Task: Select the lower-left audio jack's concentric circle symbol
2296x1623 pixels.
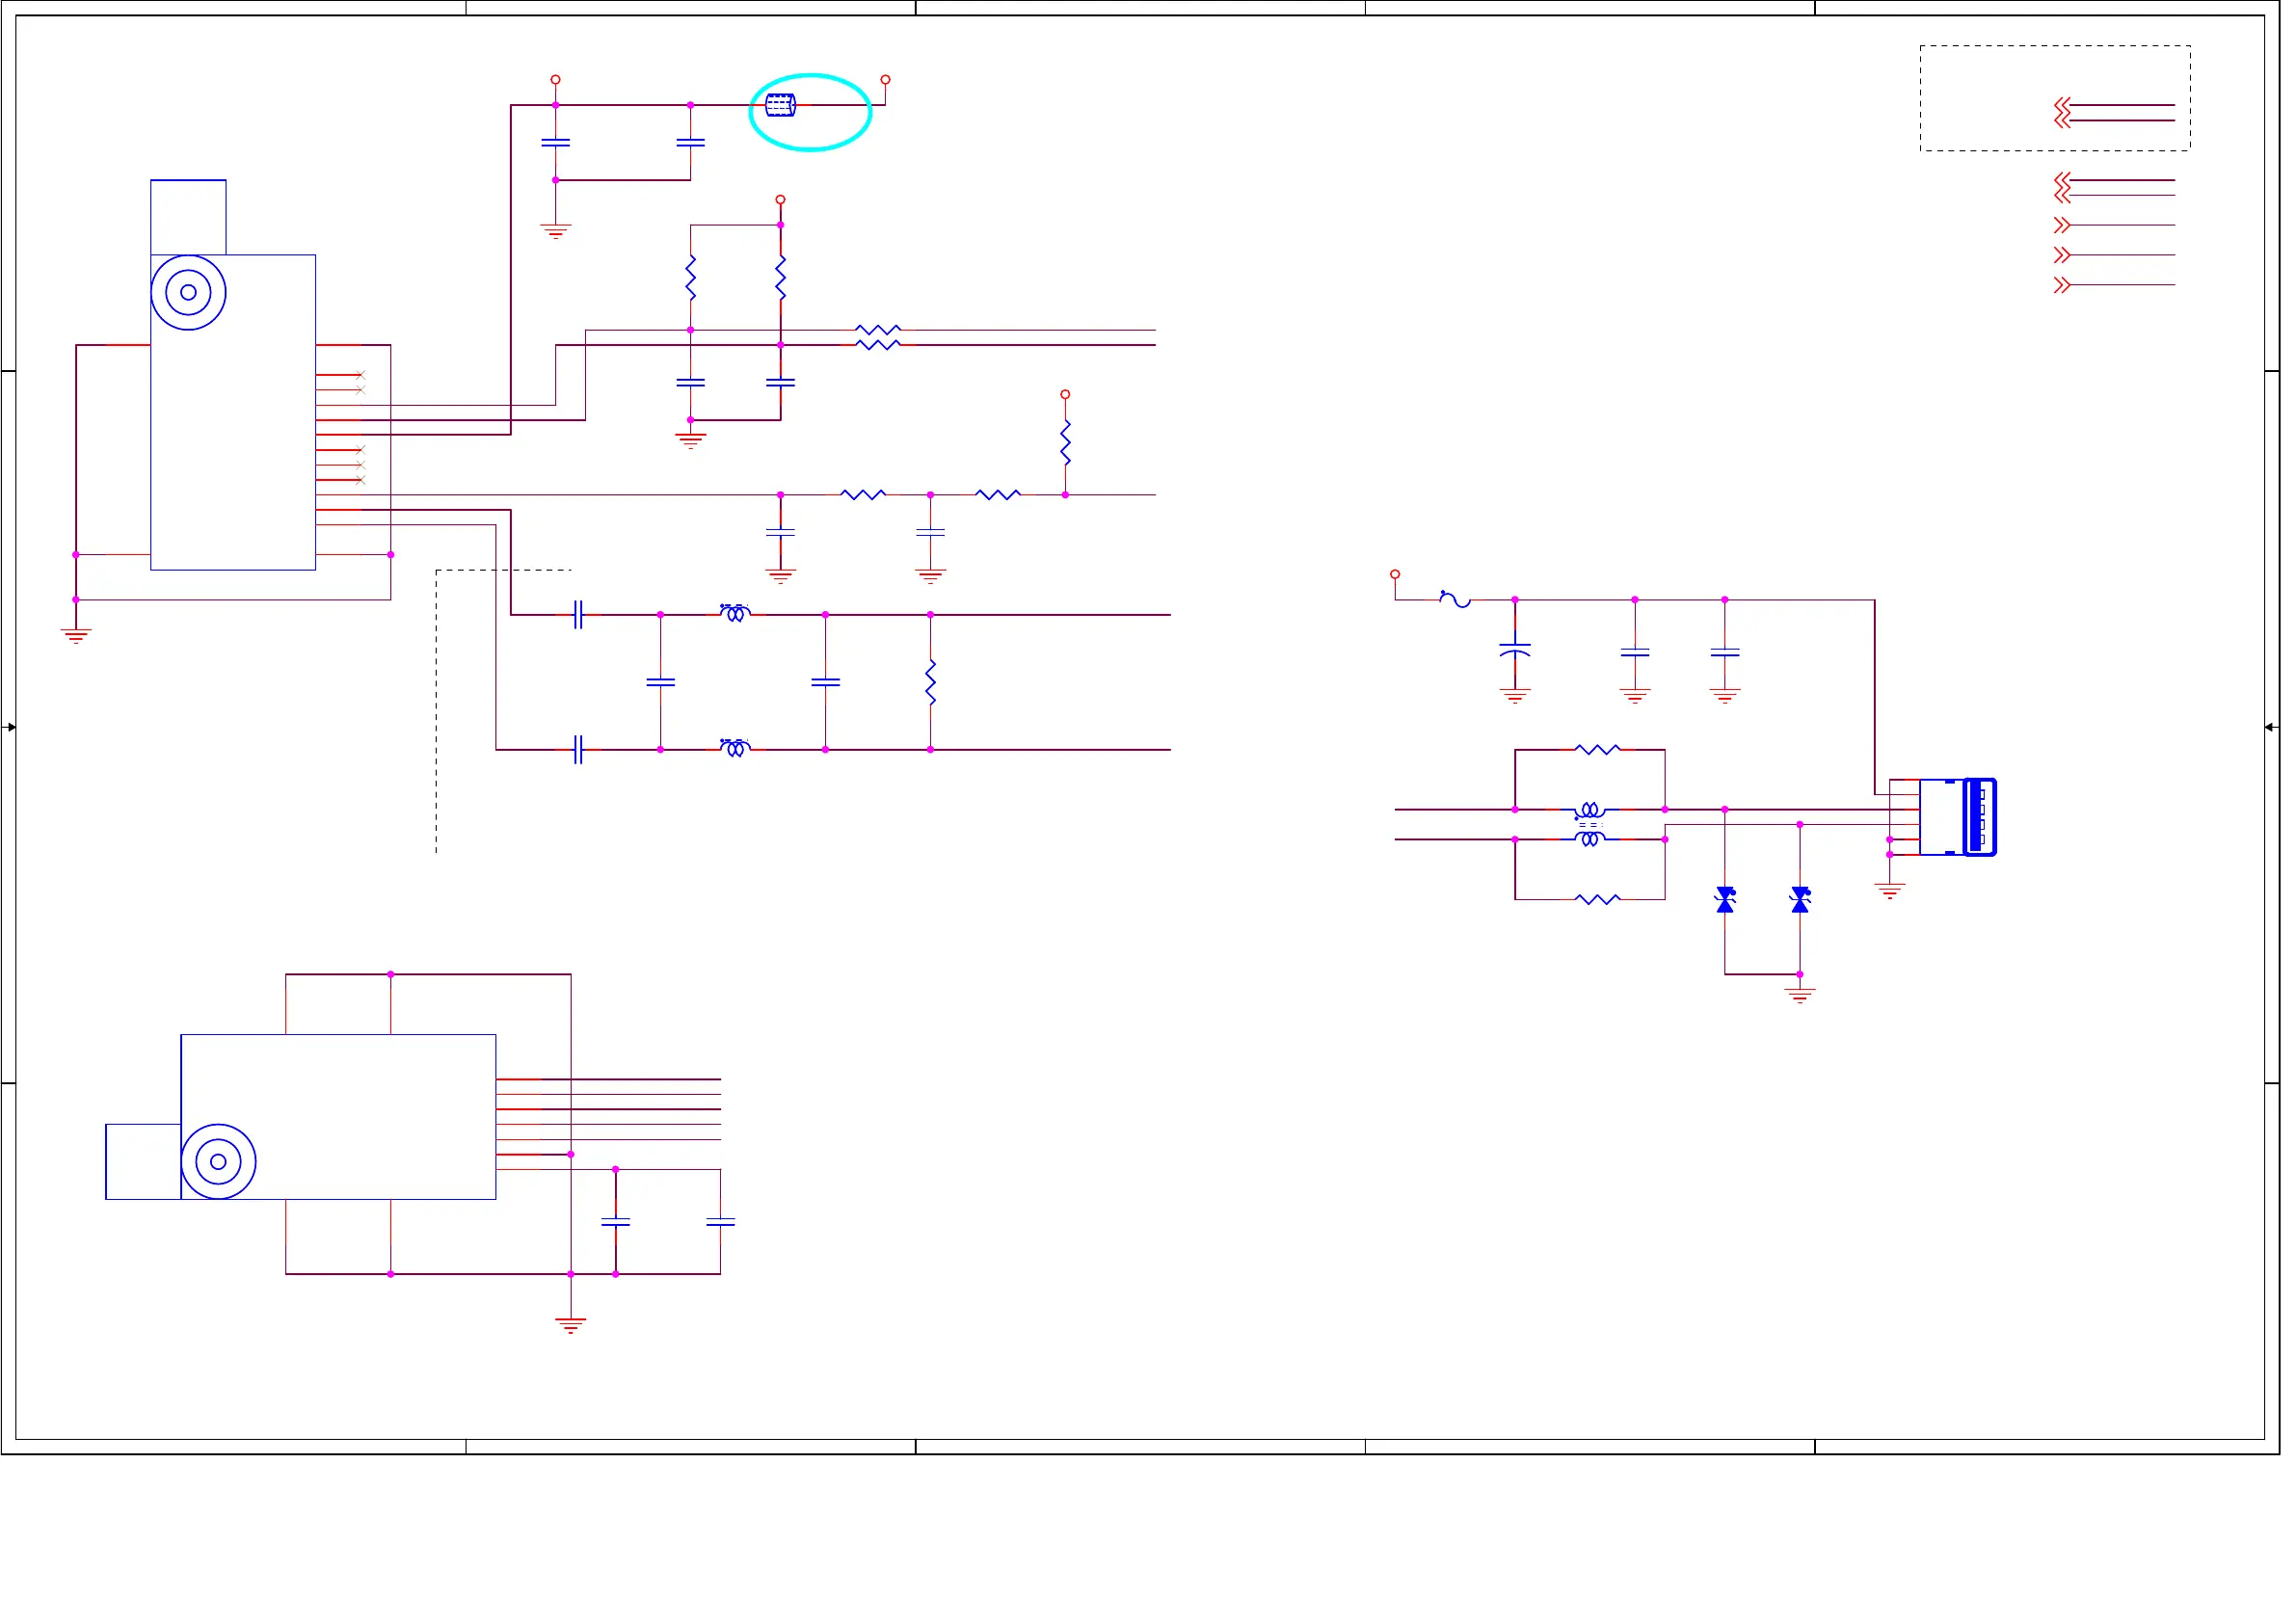Action: [x=218, y=1161]
